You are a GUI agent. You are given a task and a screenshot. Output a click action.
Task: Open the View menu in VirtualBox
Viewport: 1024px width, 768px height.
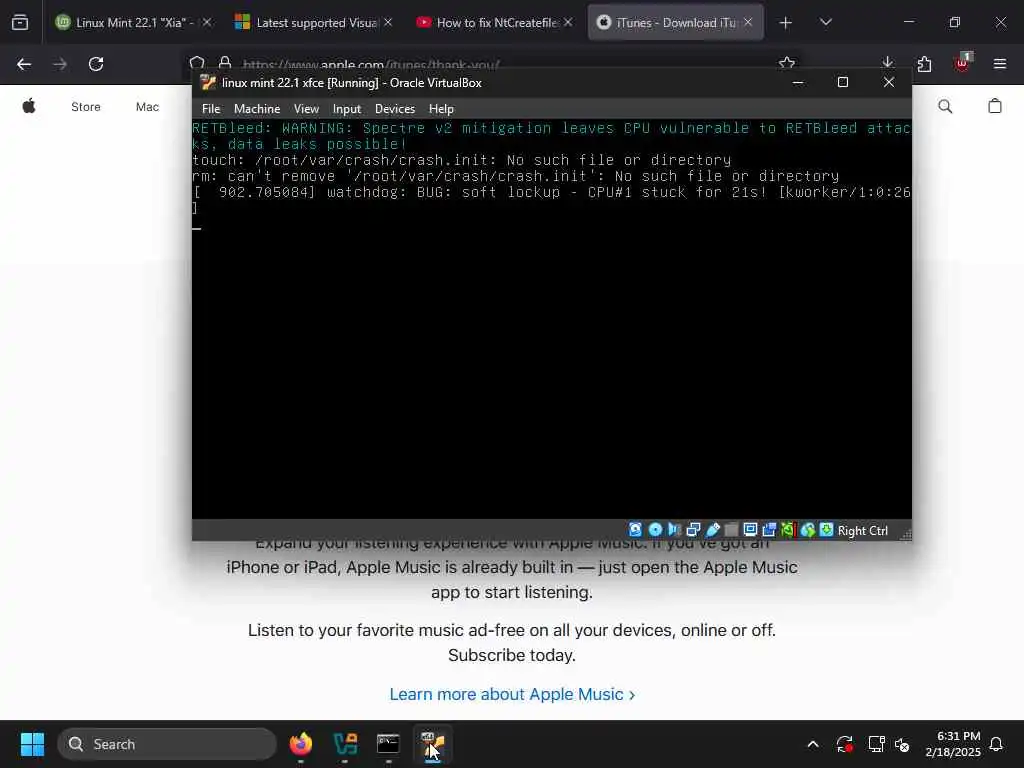(x=306, y=108)
